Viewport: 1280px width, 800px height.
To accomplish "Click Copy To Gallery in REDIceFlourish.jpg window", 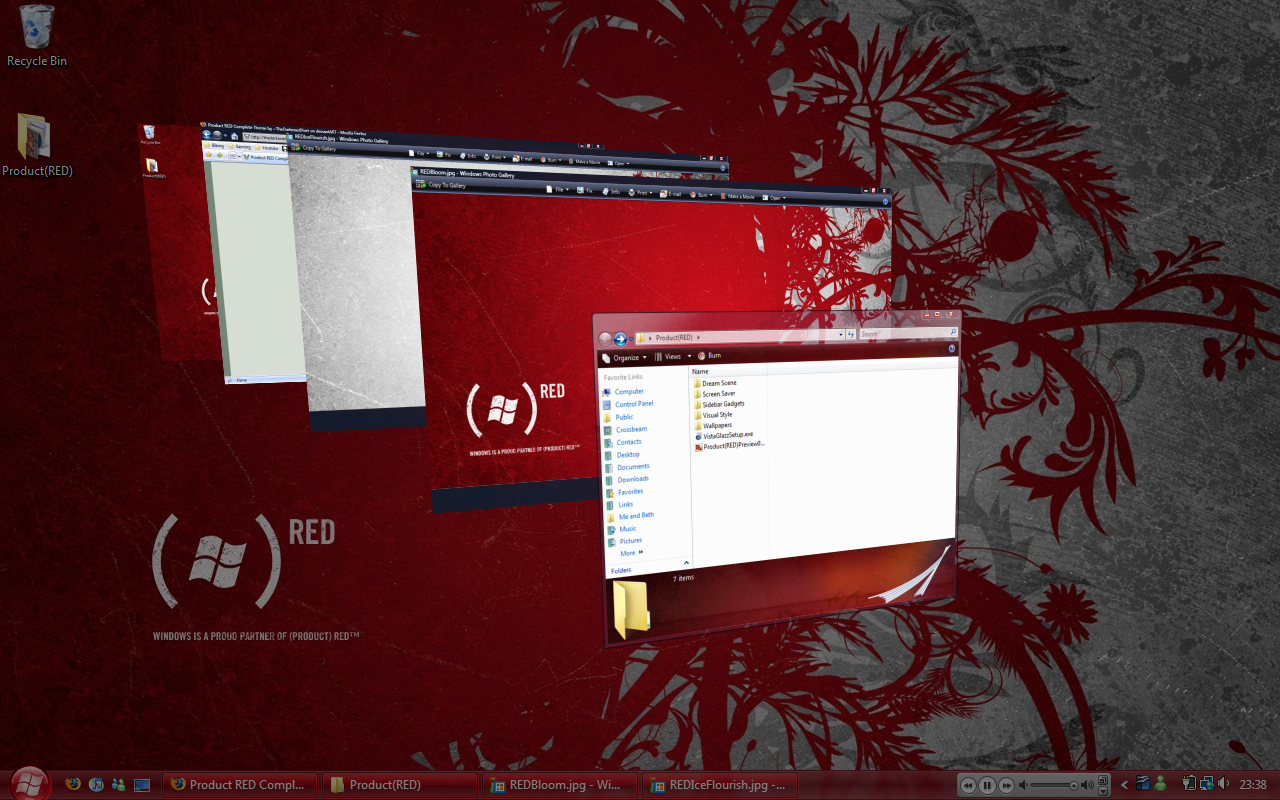I will point(313,148).
